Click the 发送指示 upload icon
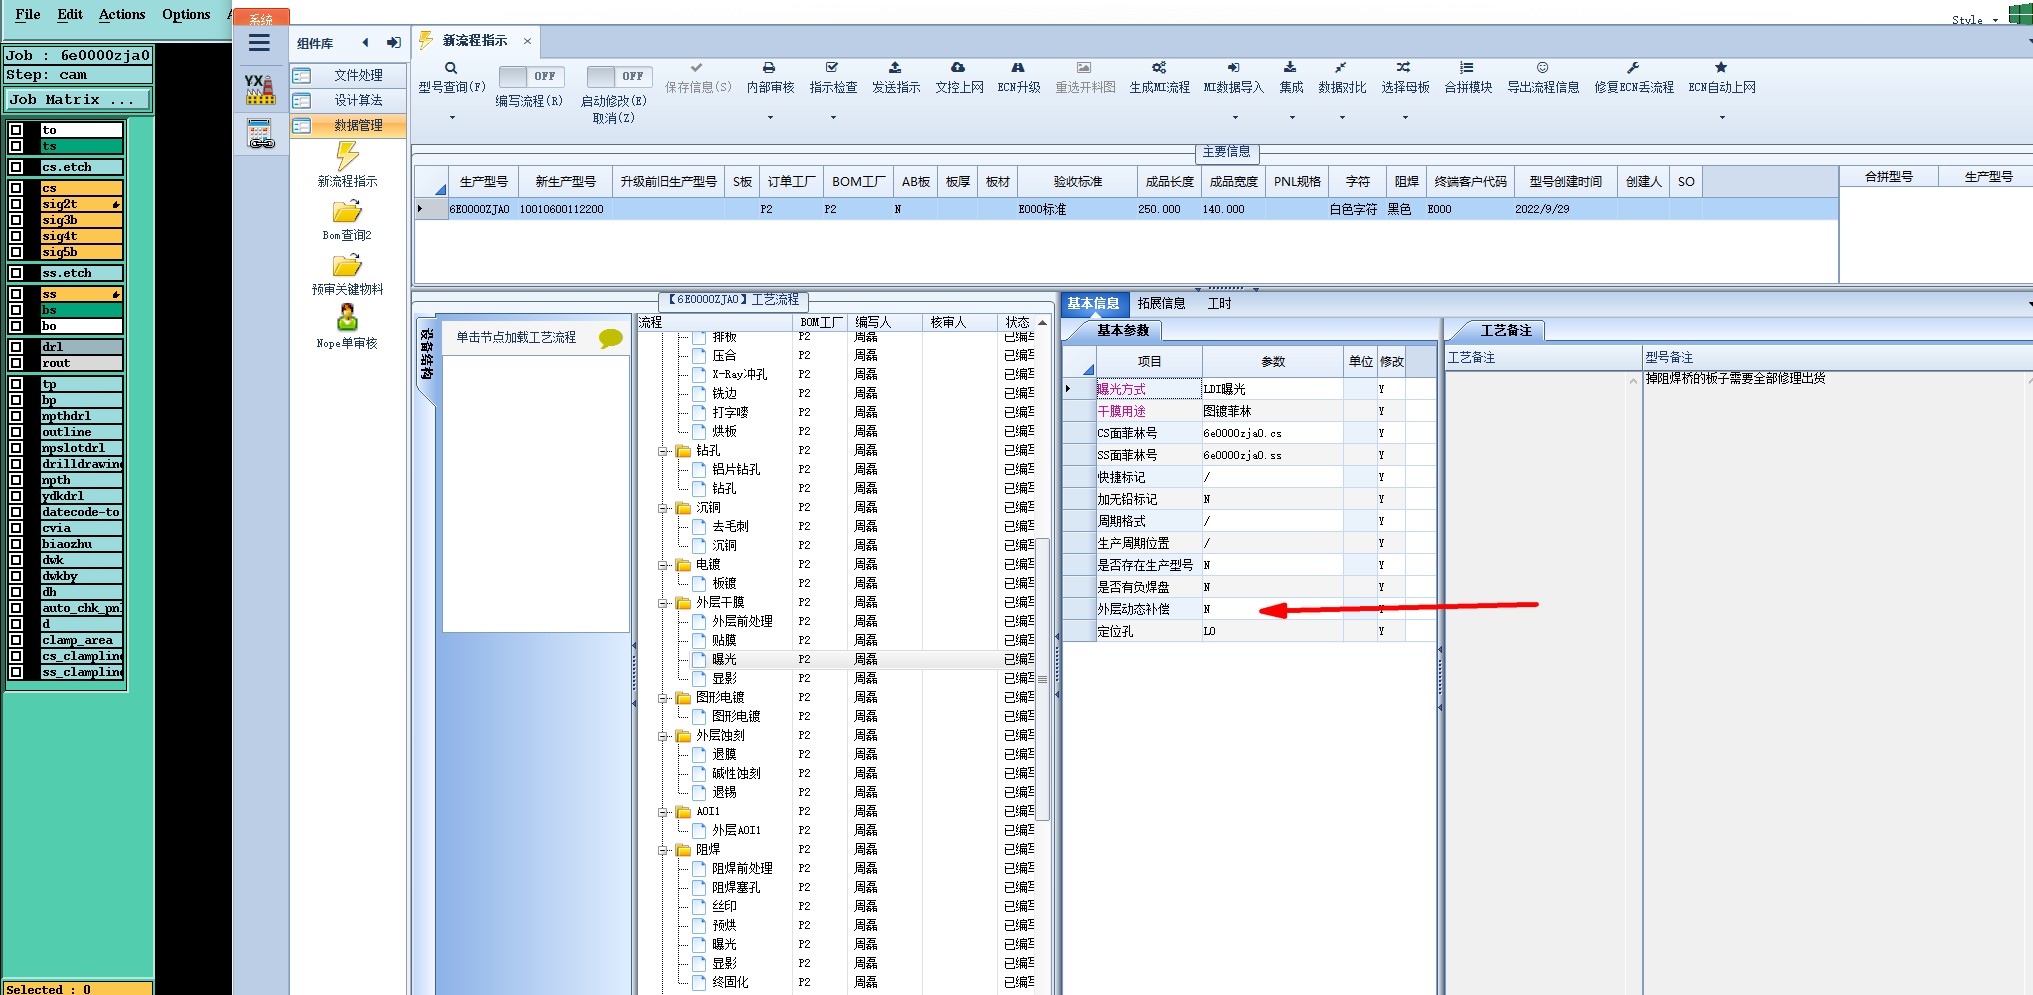This screenshot has width=2033, height=995. [895, 68]
